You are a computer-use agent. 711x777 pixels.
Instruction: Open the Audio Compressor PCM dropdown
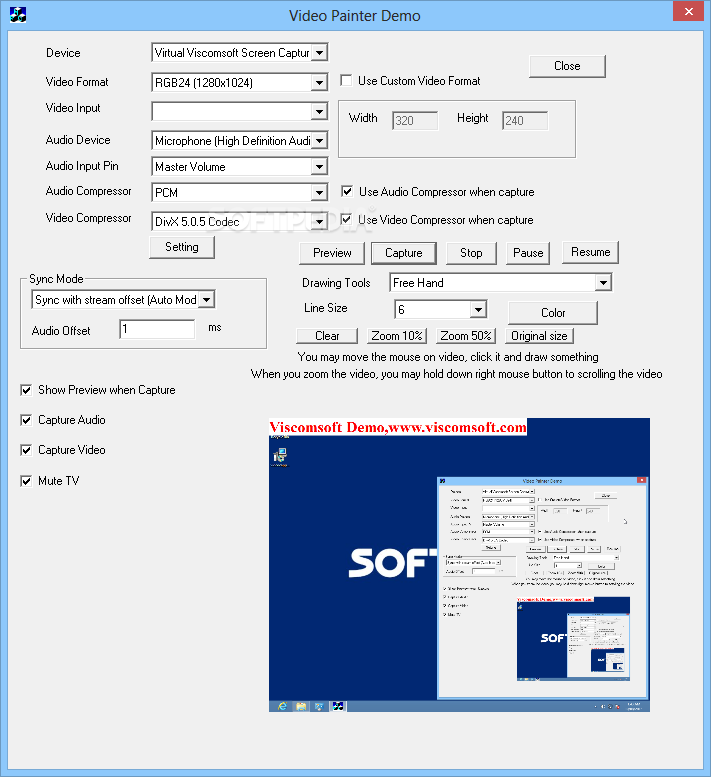pyautogui.click(x=320, y=192)
